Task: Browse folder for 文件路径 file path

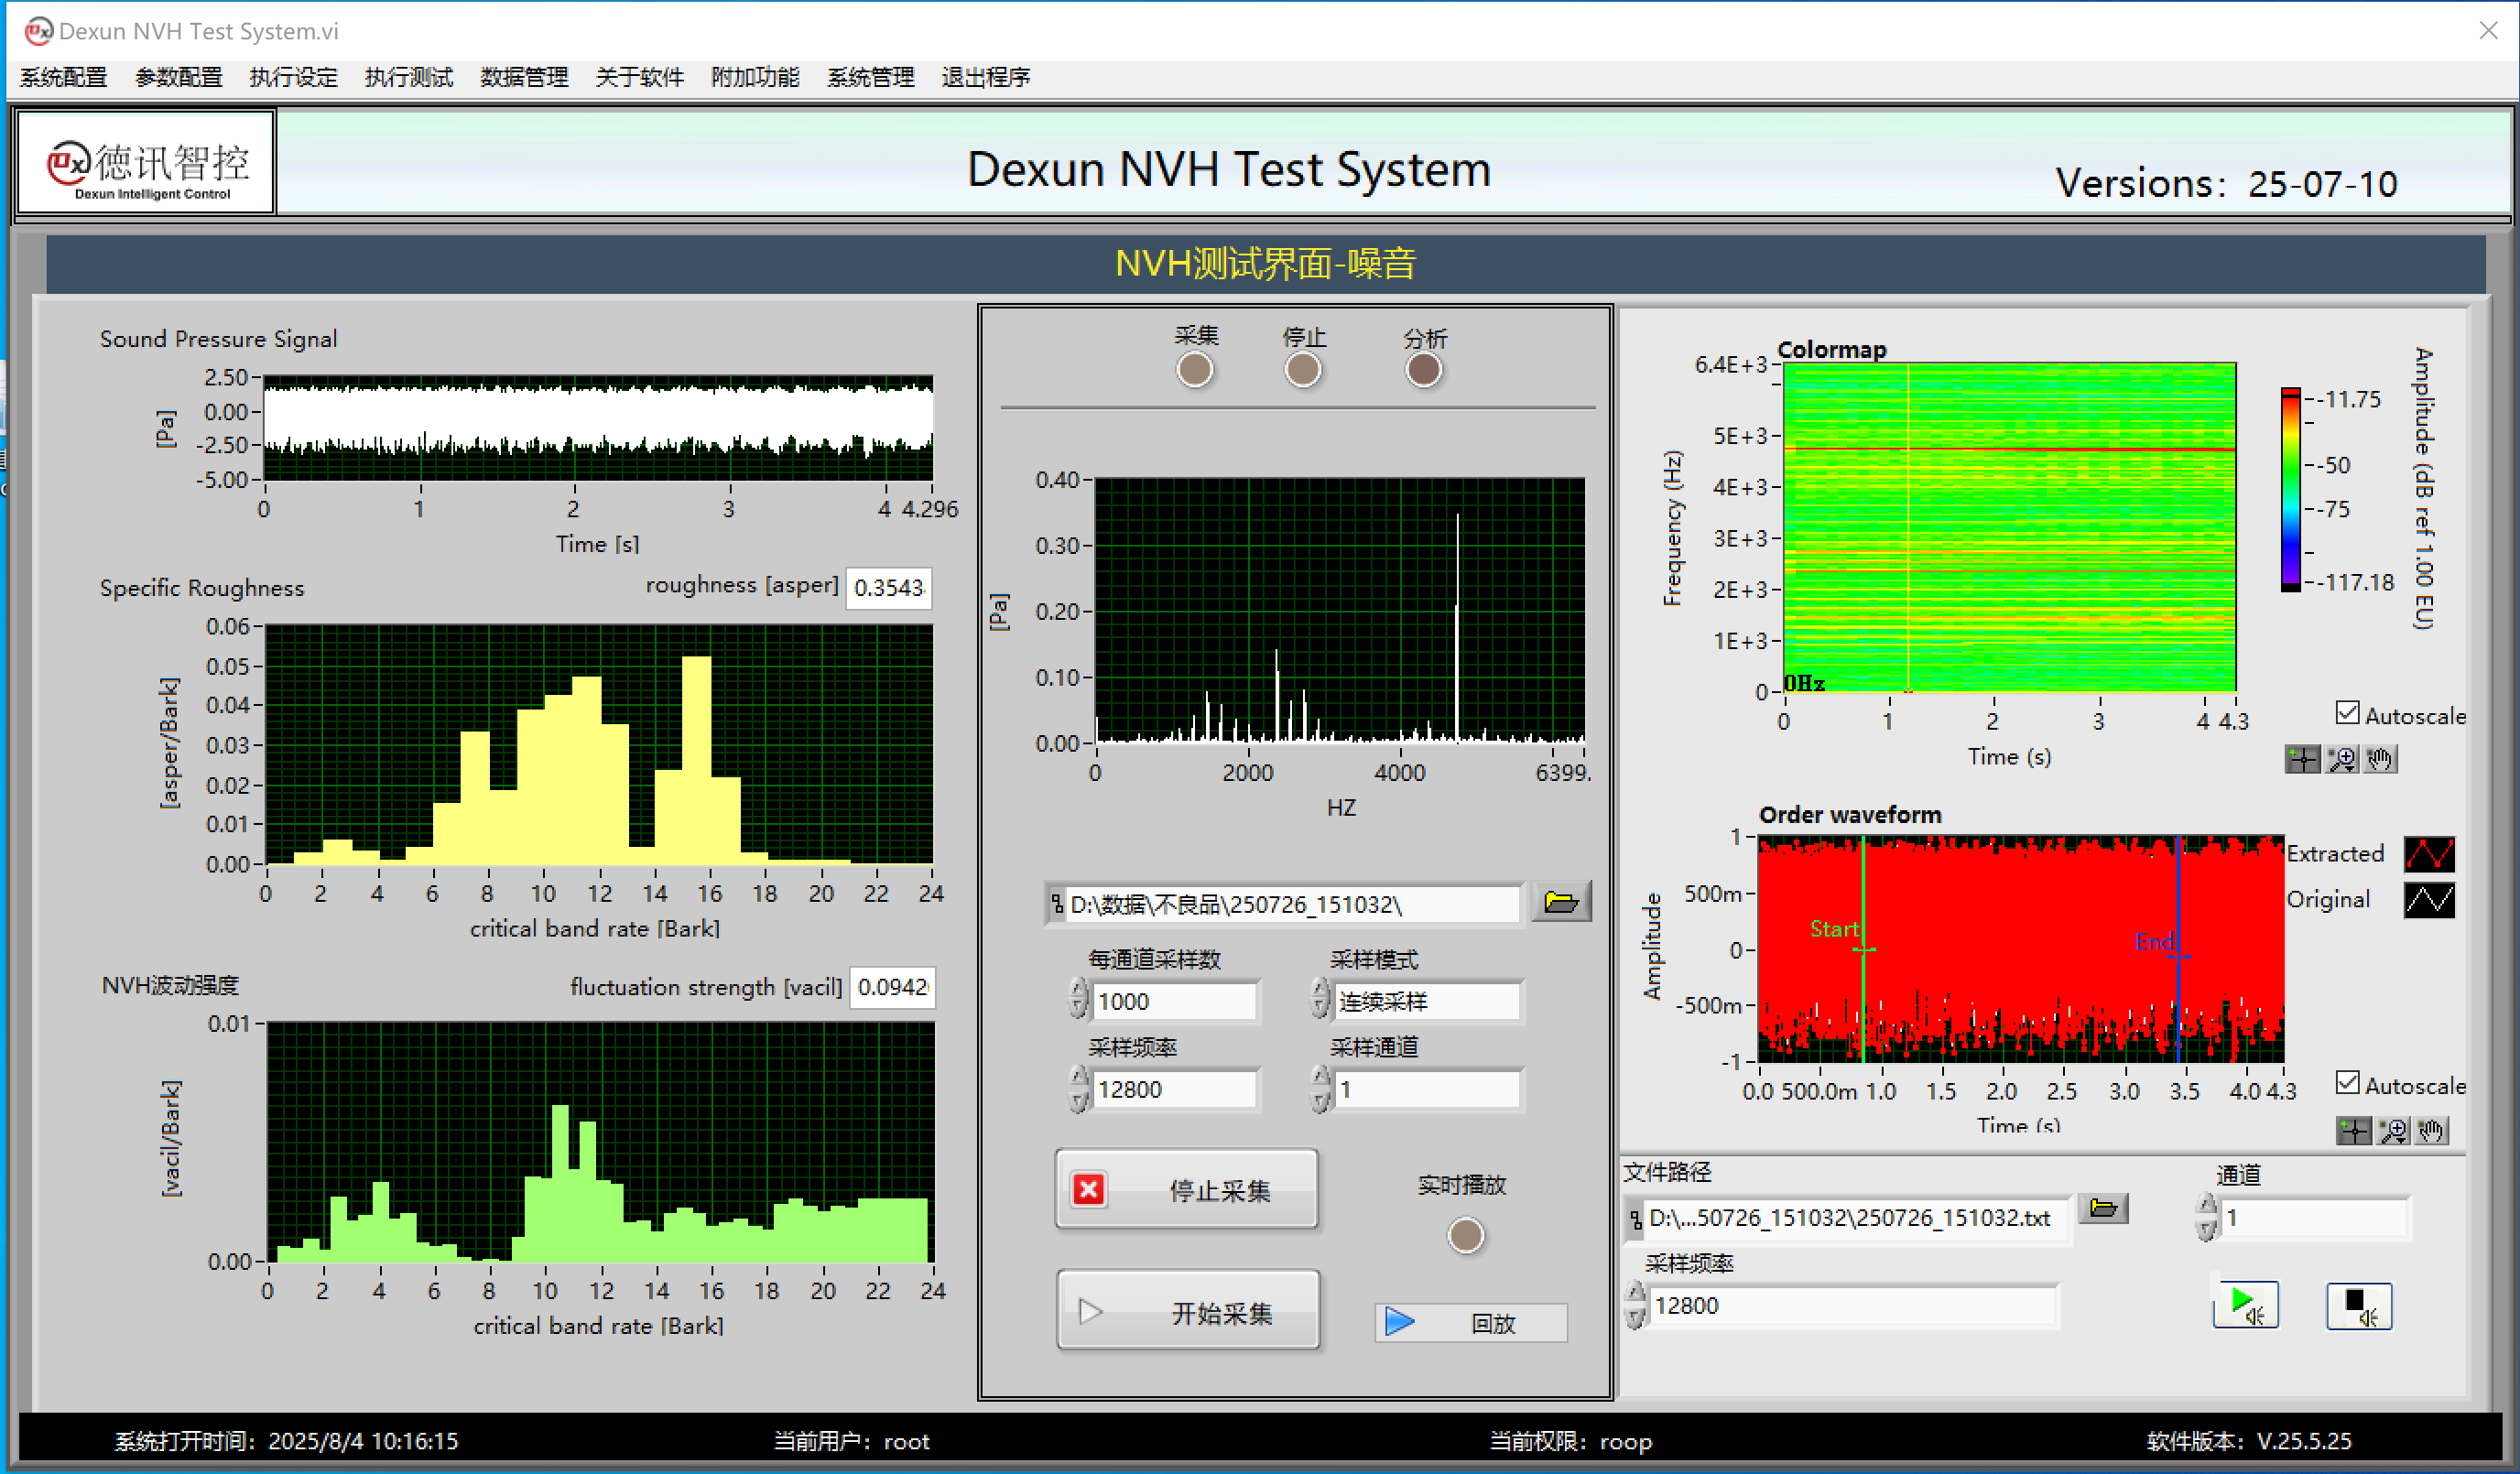Action: [2102, 1208]
